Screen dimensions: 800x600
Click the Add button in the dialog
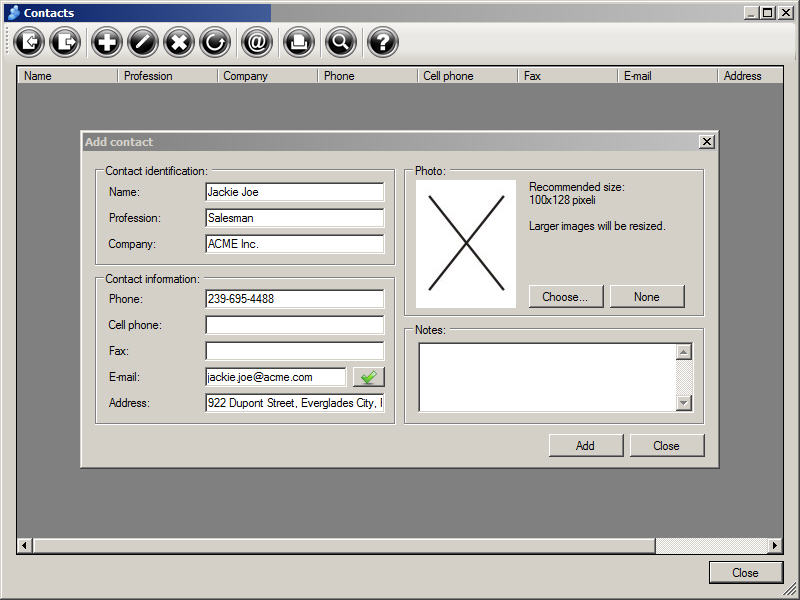pyautogui.click(x=585, y=446)
